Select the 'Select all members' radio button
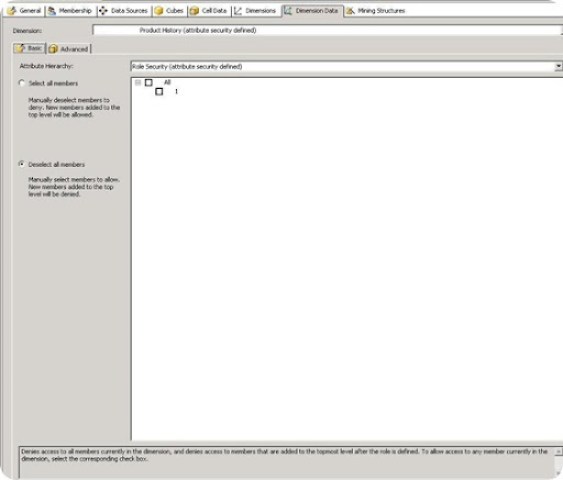Image resolution: width=563 pixels, height=480 pixels. pos(22,83)
